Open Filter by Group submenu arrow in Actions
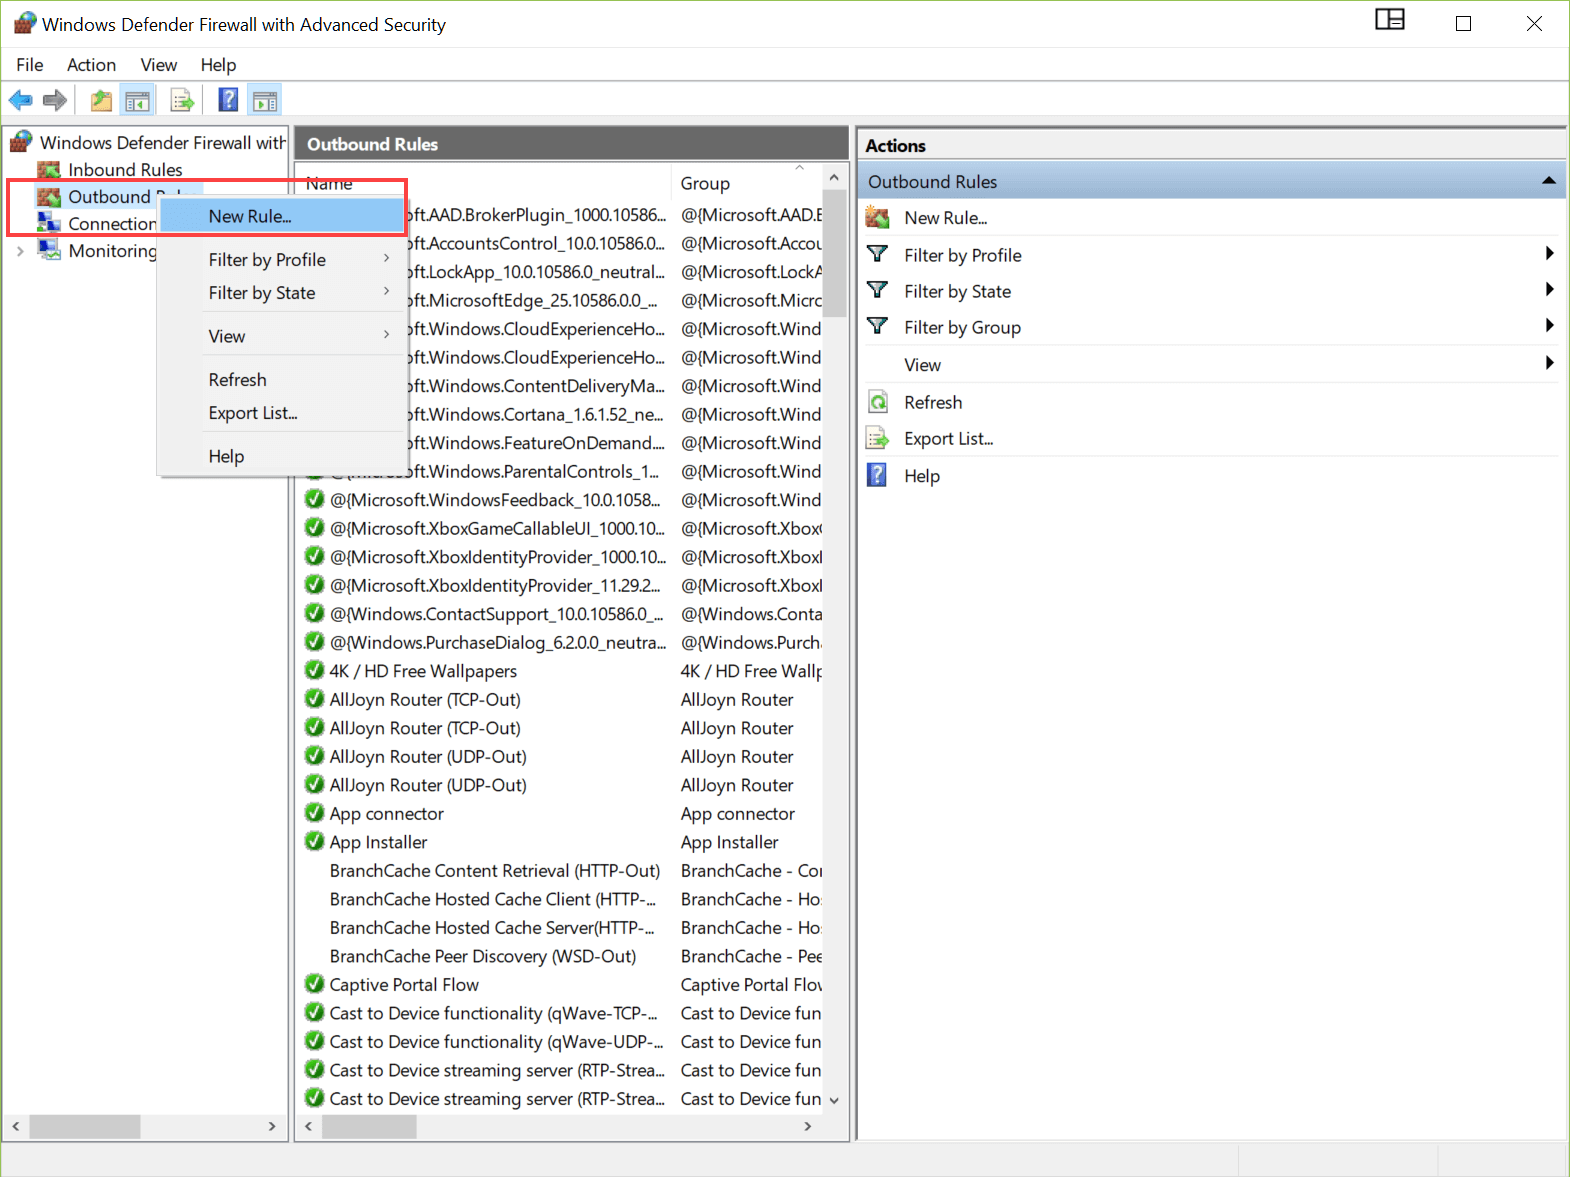Image resolution: width=1570 pixels, height=1177 pixels. click(1549, 326)
